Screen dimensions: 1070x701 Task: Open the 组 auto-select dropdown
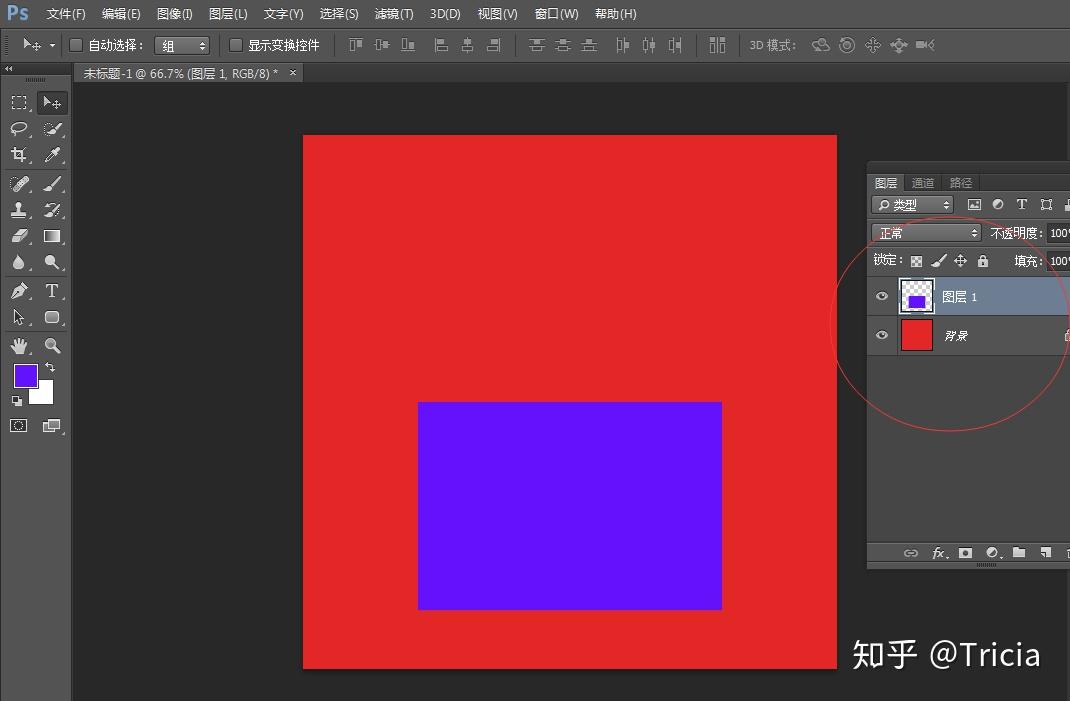click(182, 46)
